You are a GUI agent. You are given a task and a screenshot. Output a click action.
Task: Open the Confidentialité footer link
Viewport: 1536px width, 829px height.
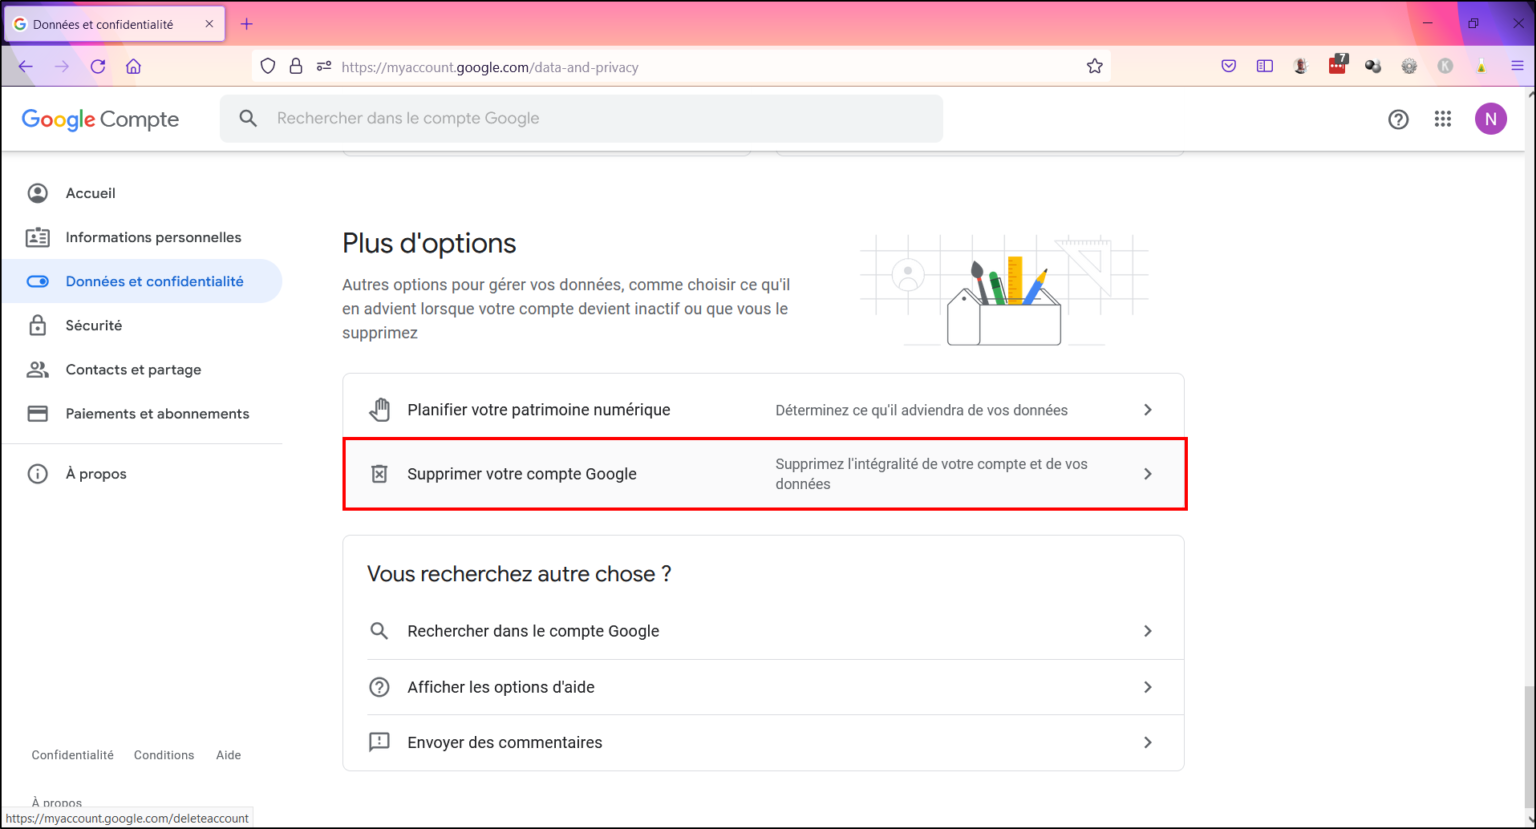(x=72, y=754)
